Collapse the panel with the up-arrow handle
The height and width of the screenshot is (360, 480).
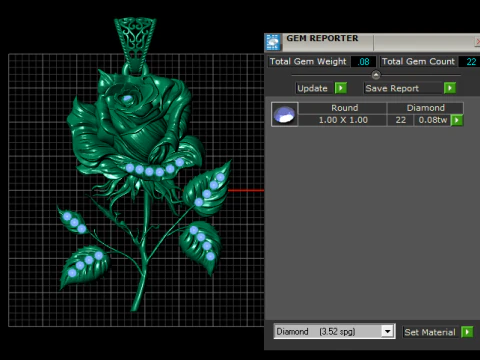pyautogui.click(x=376, y=75)
